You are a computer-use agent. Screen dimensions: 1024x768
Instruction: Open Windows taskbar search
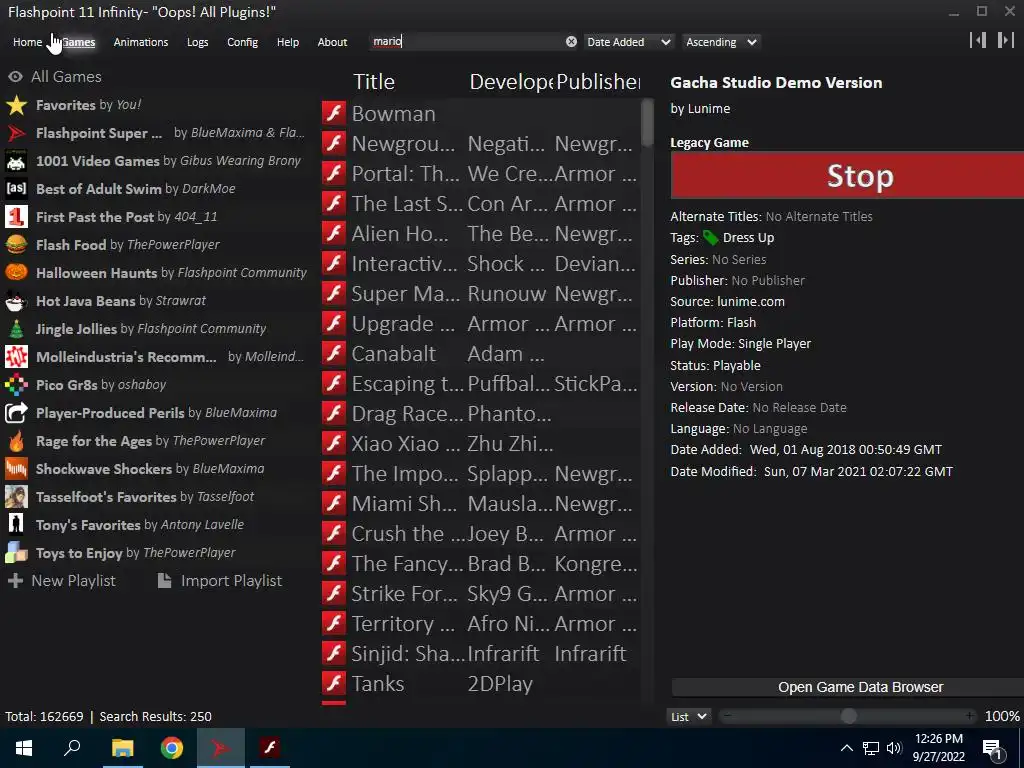[x=72, y=748]
